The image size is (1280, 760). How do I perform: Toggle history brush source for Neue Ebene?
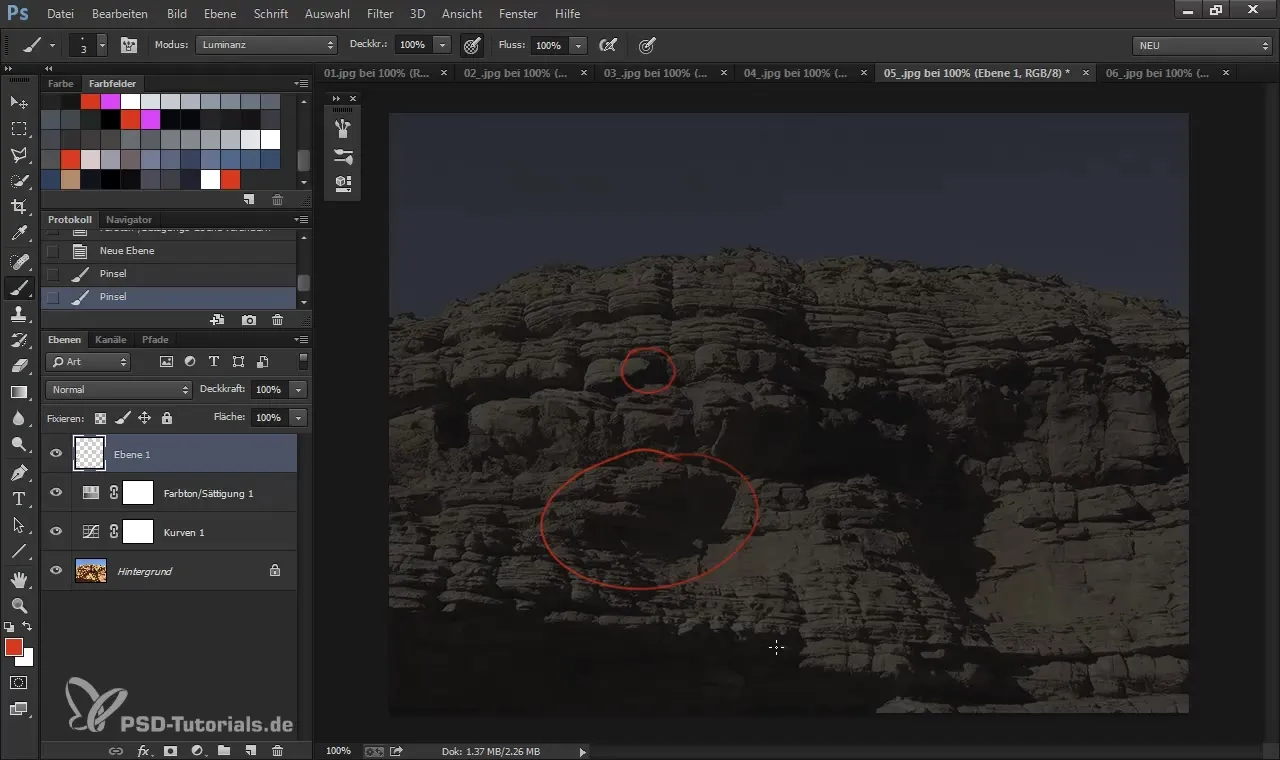[53, 251]
